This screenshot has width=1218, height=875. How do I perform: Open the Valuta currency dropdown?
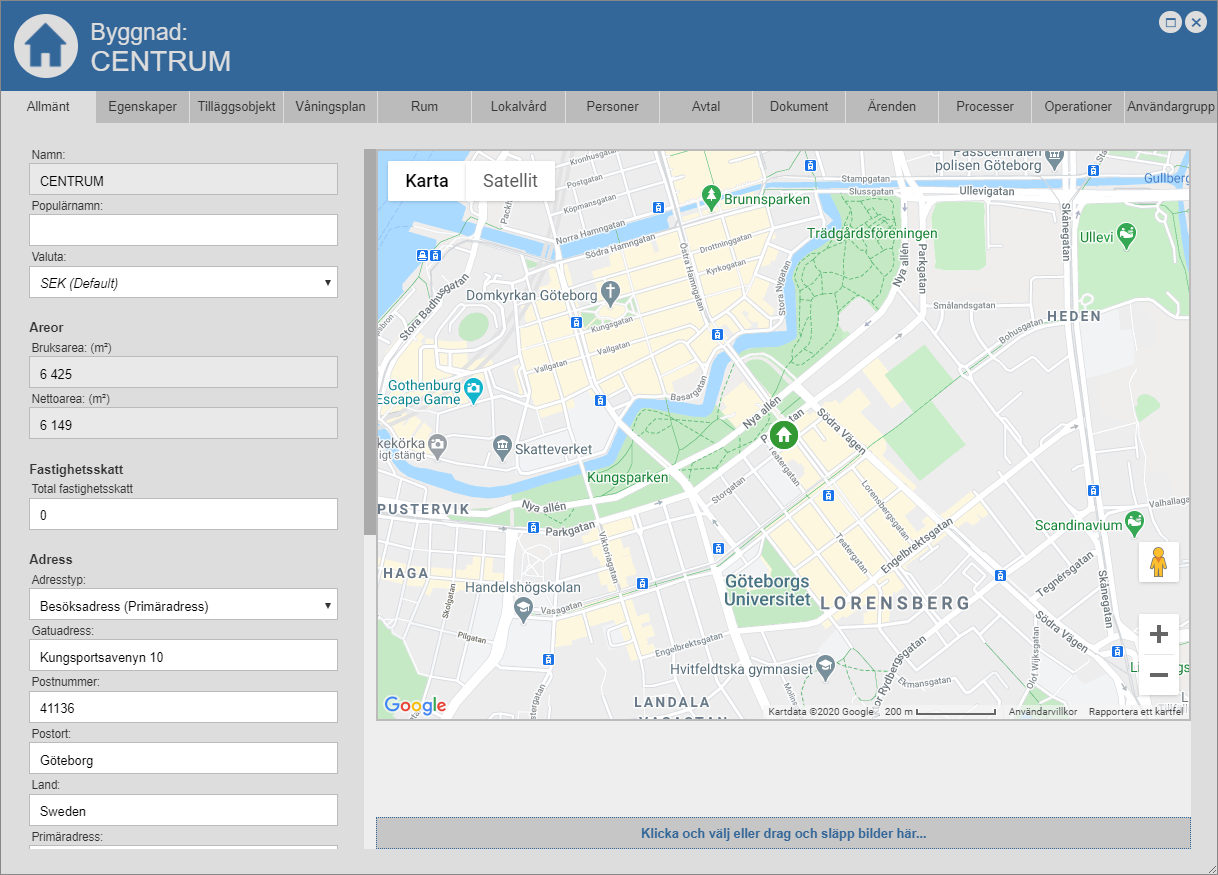tap(184, 283)
